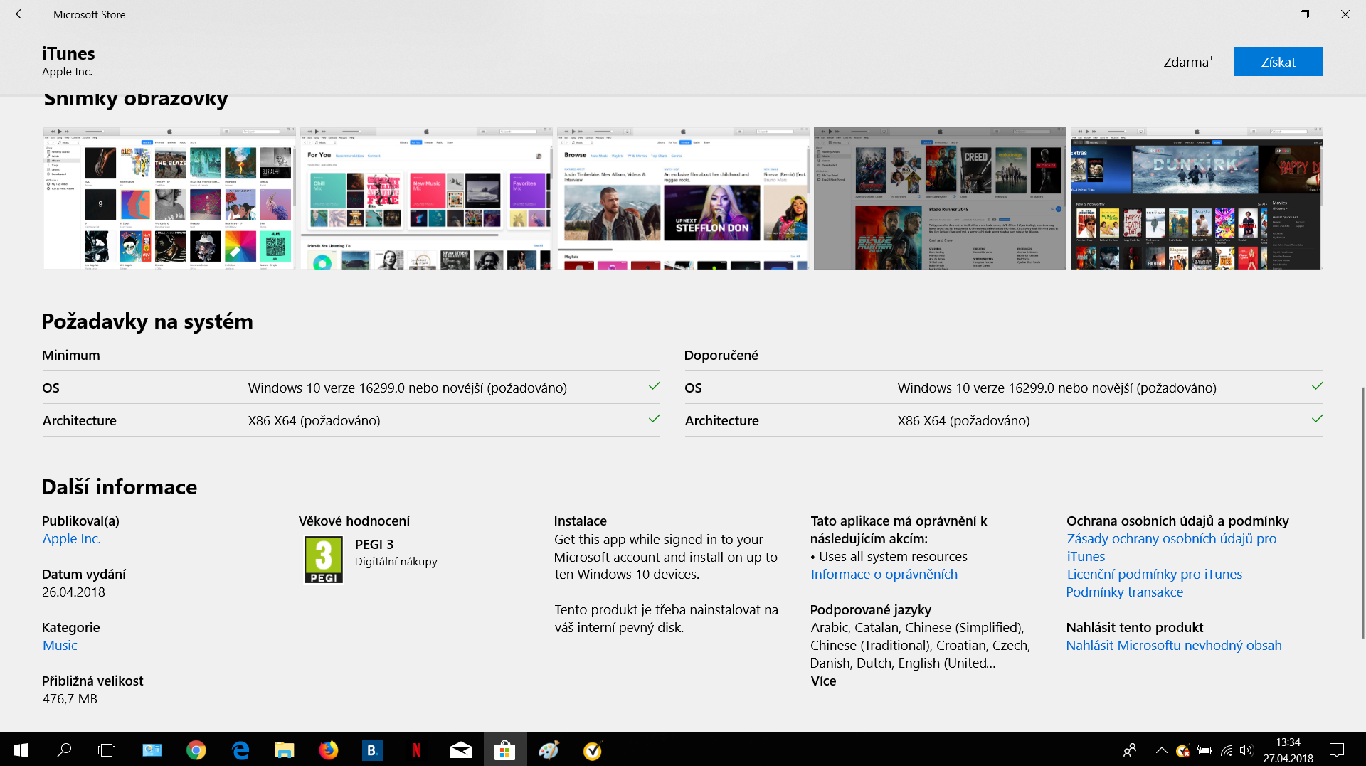Viewport: 1366px width, 766px height.
Task: Click Nahlásit Microsoftu nevhodný obsah link
Action: coord(1173,646)
